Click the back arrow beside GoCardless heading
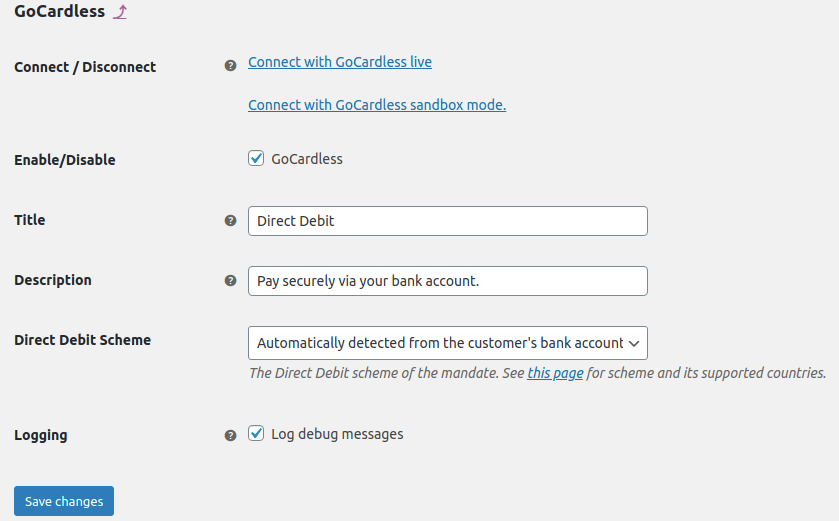The width and height of the screenshot is (839, 521). coord(120,12)
